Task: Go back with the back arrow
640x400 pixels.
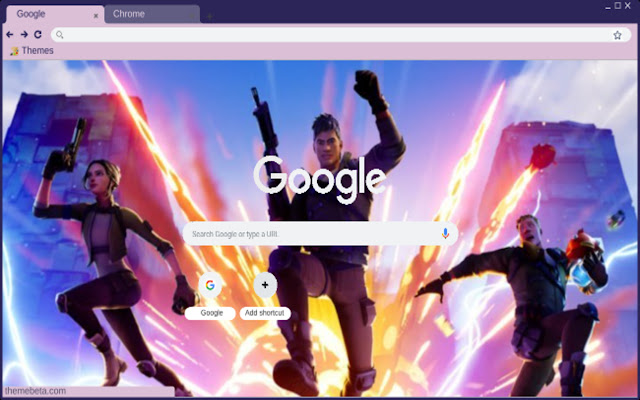Action: click(10, 35)
